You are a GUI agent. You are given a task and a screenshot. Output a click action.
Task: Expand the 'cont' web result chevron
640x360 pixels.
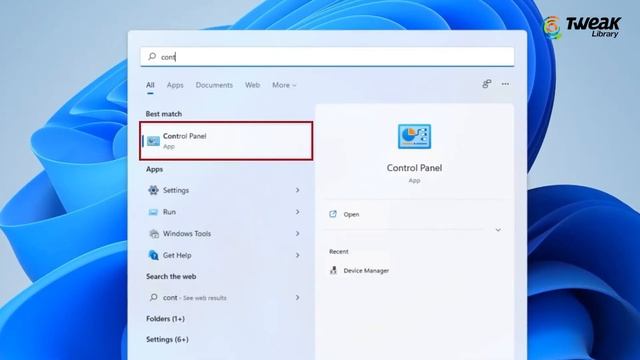pos(298,298)
